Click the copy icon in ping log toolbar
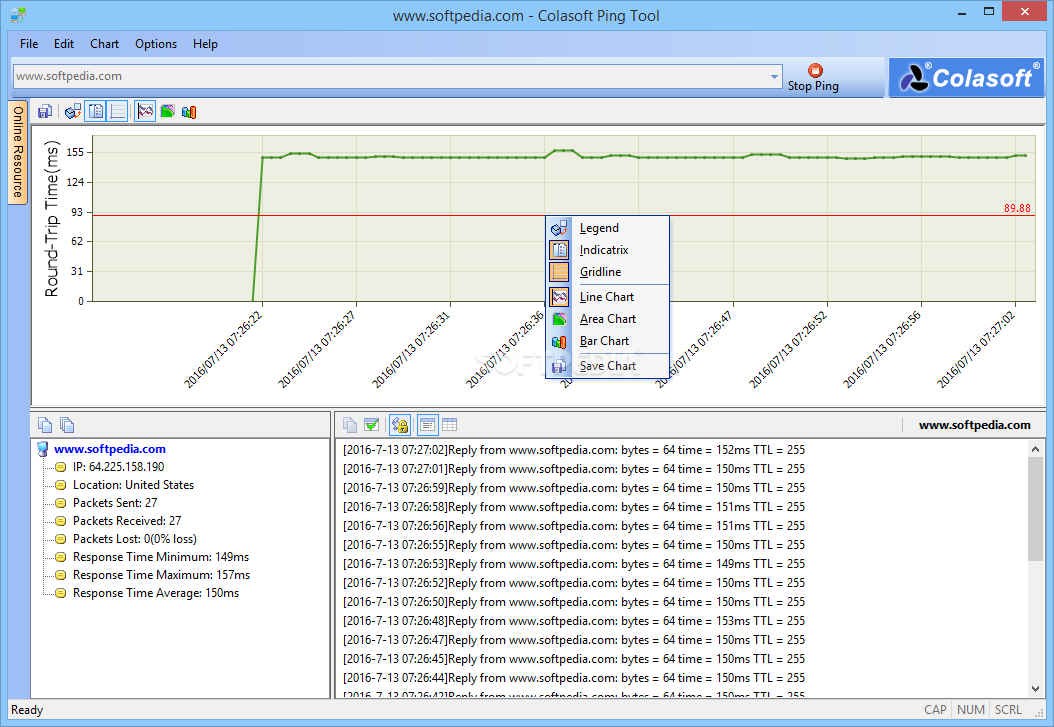 click(x=350, y=425)
